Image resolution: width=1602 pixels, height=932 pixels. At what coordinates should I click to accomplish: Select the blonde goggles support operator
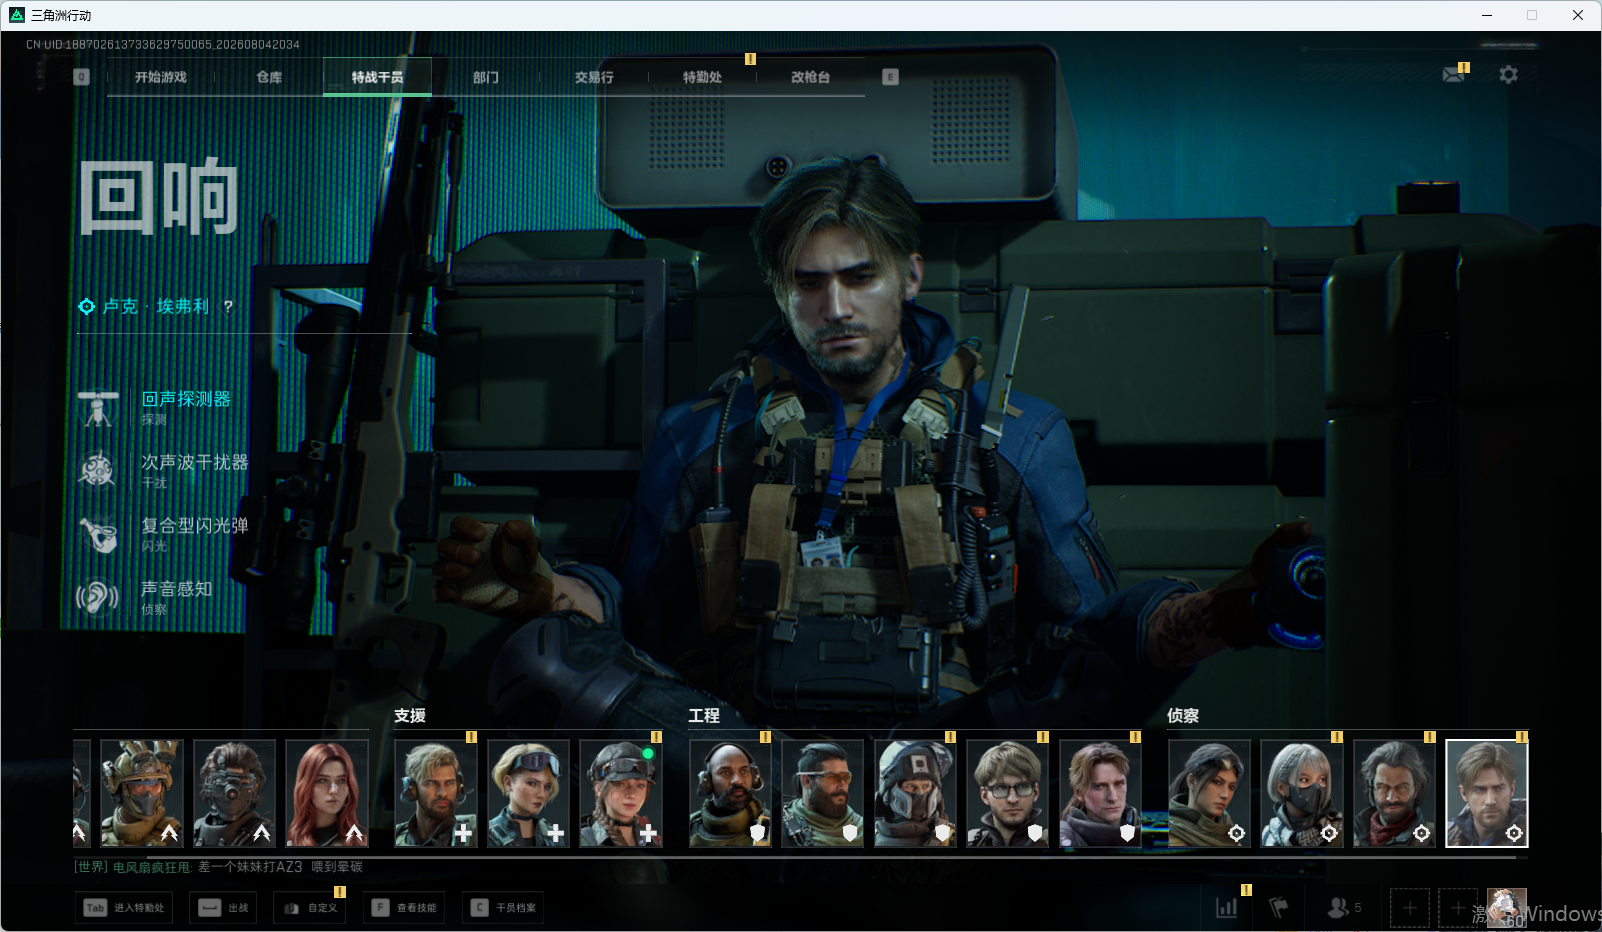(x=528, y=793)
